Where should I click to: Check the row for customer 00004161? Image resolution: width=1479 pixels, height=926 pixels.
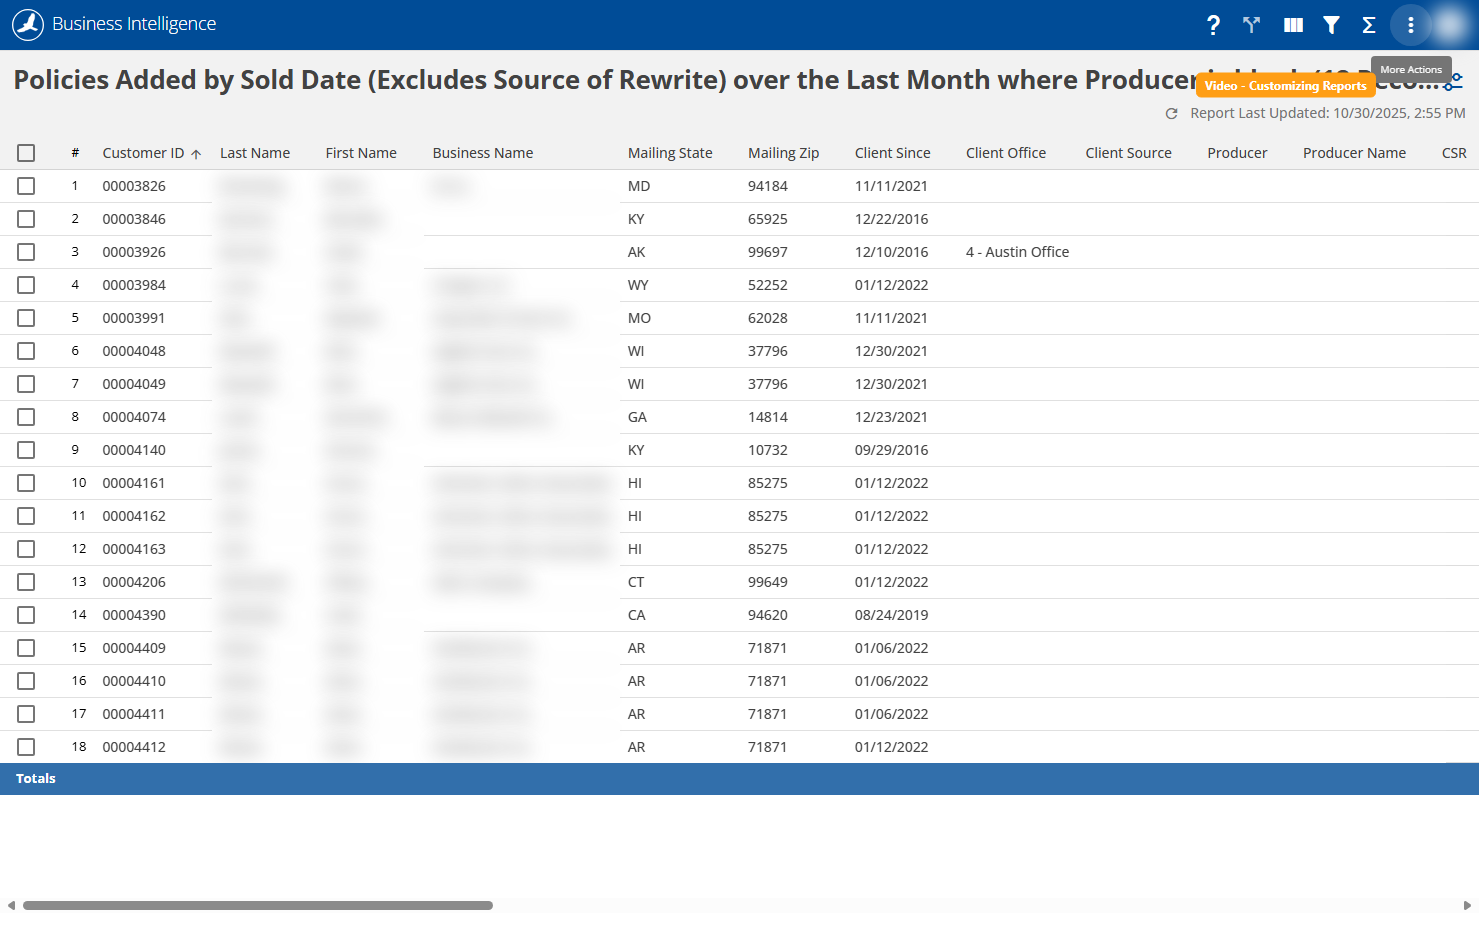[x=26, y=483]
